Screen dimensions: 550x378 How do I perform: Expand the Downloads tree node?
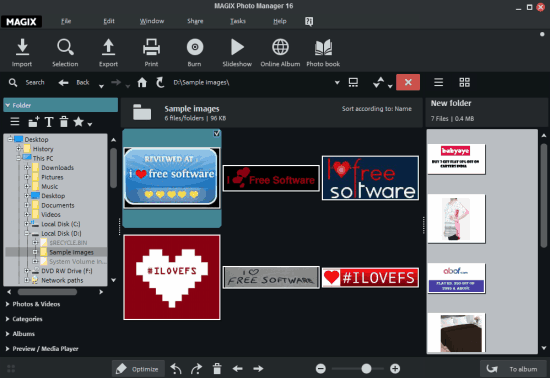point(27,168)
